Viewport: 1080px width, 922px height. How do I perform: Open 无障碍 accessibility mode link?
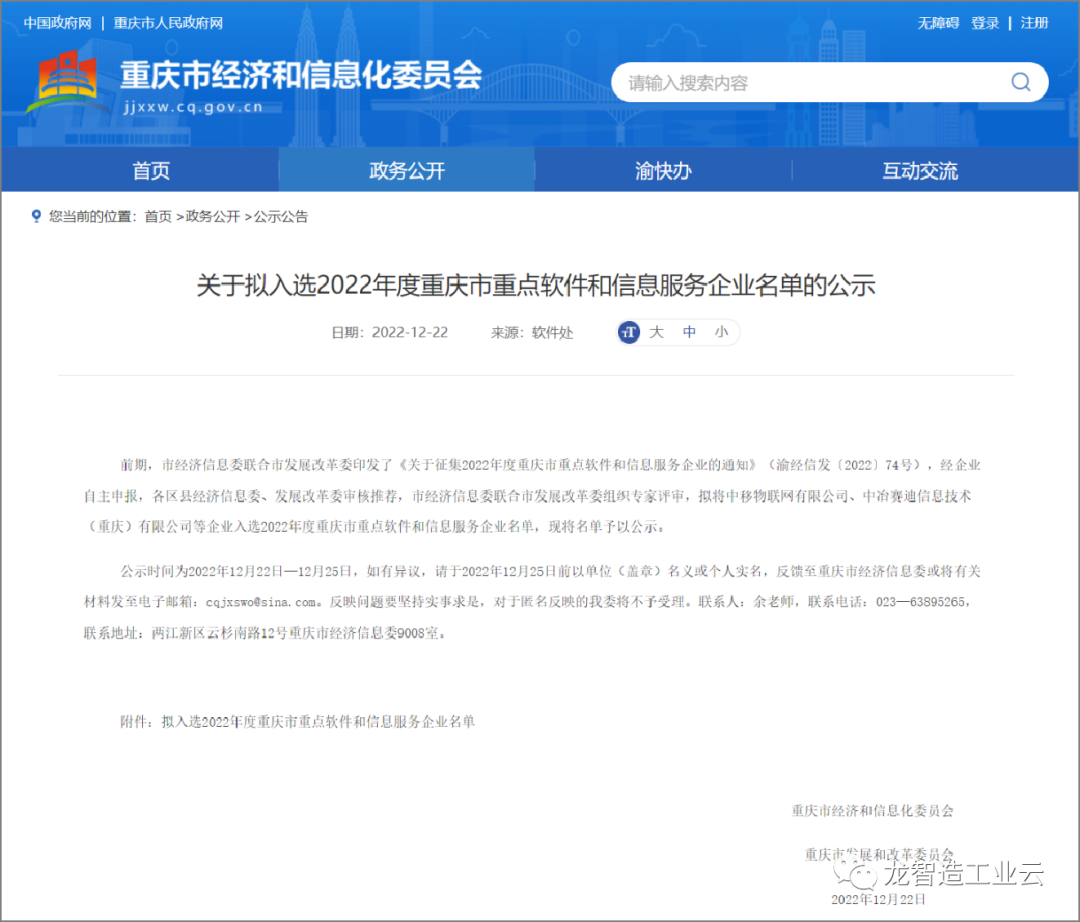(x=938, y=23)
